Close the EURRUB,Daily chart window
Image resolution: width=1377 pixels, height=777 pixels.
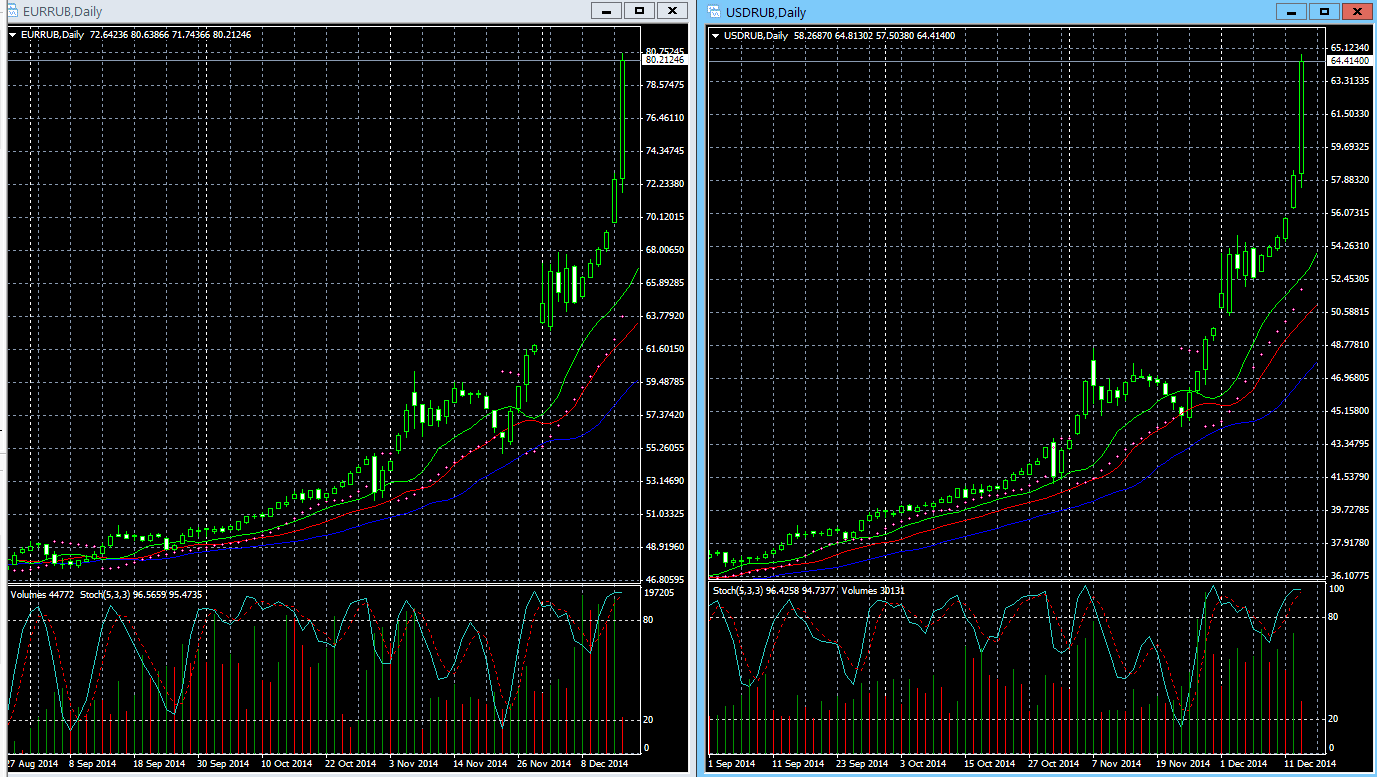coord(673,10)
